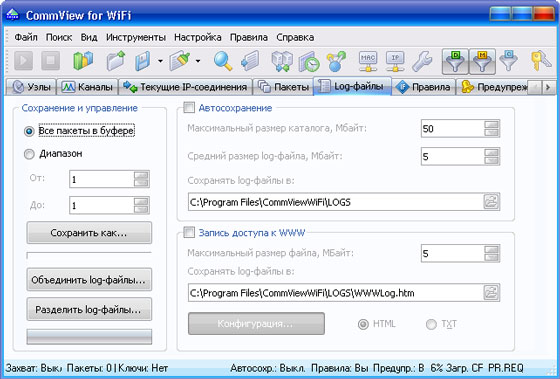Switch to Текущие IP-соединения tab
This screenshot has height=379, width=560.
[185, 87]
